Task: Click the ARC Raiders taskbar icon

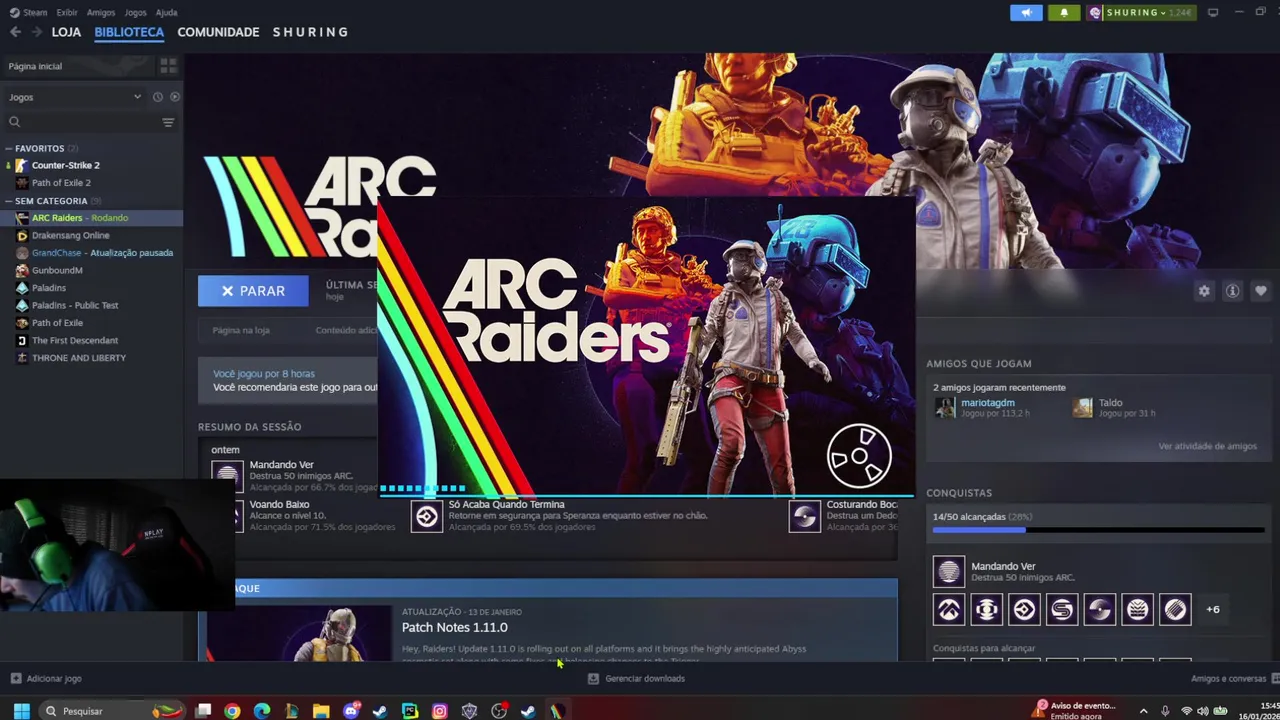Action: pyautogui.click(x=558, y=711)
